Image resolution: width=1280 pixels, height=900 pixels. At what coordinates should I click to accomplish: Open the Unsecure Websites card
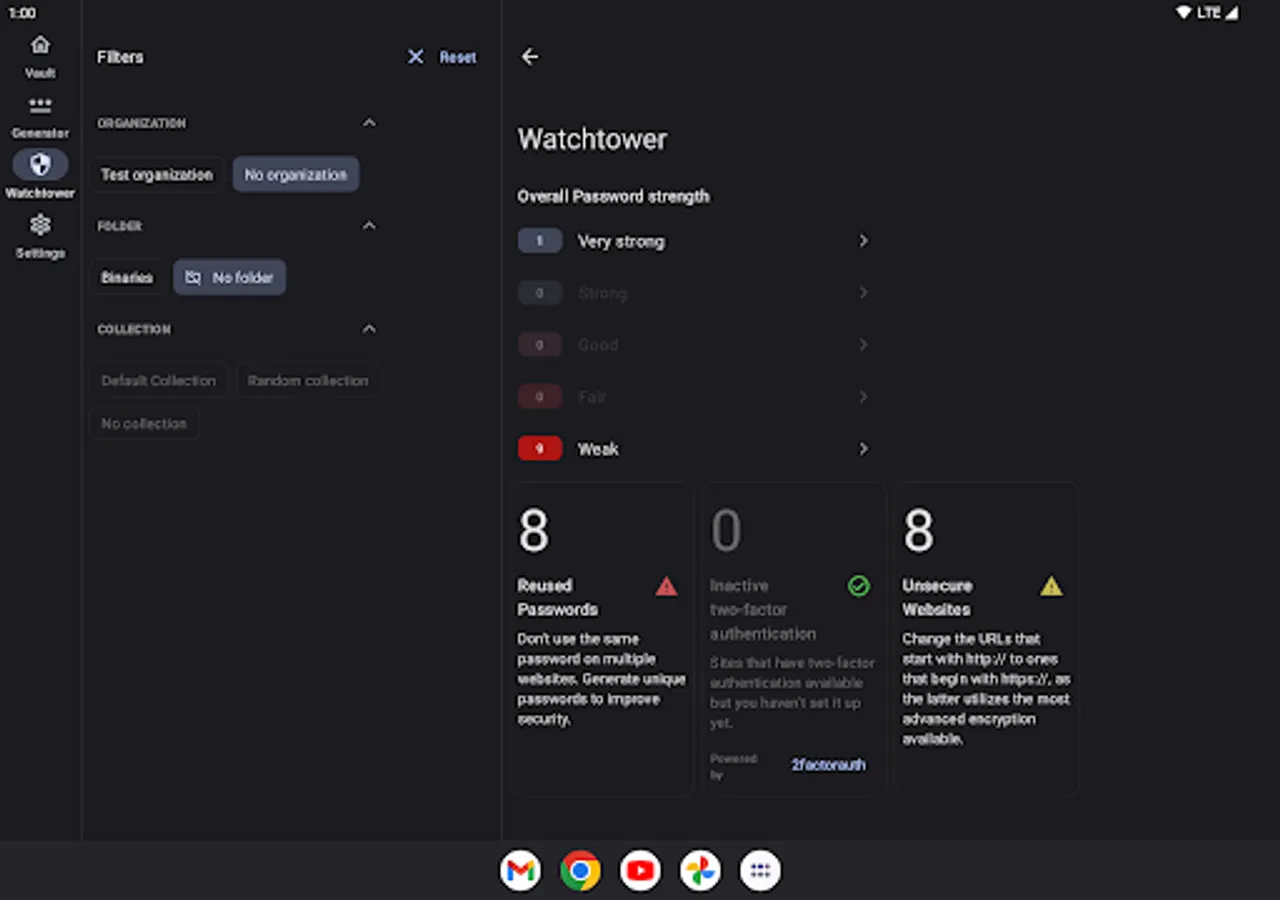pos(987,639)
